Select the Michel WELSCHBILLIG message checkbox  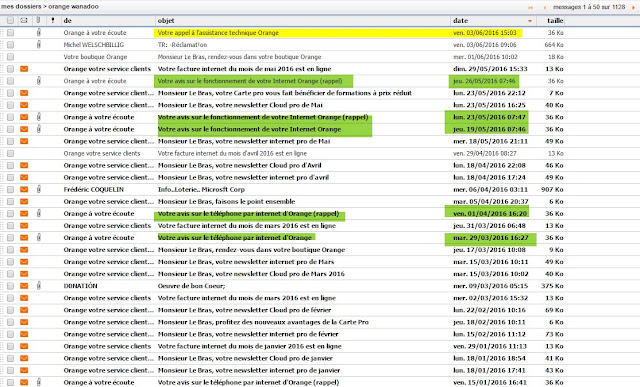coord(10,44)
